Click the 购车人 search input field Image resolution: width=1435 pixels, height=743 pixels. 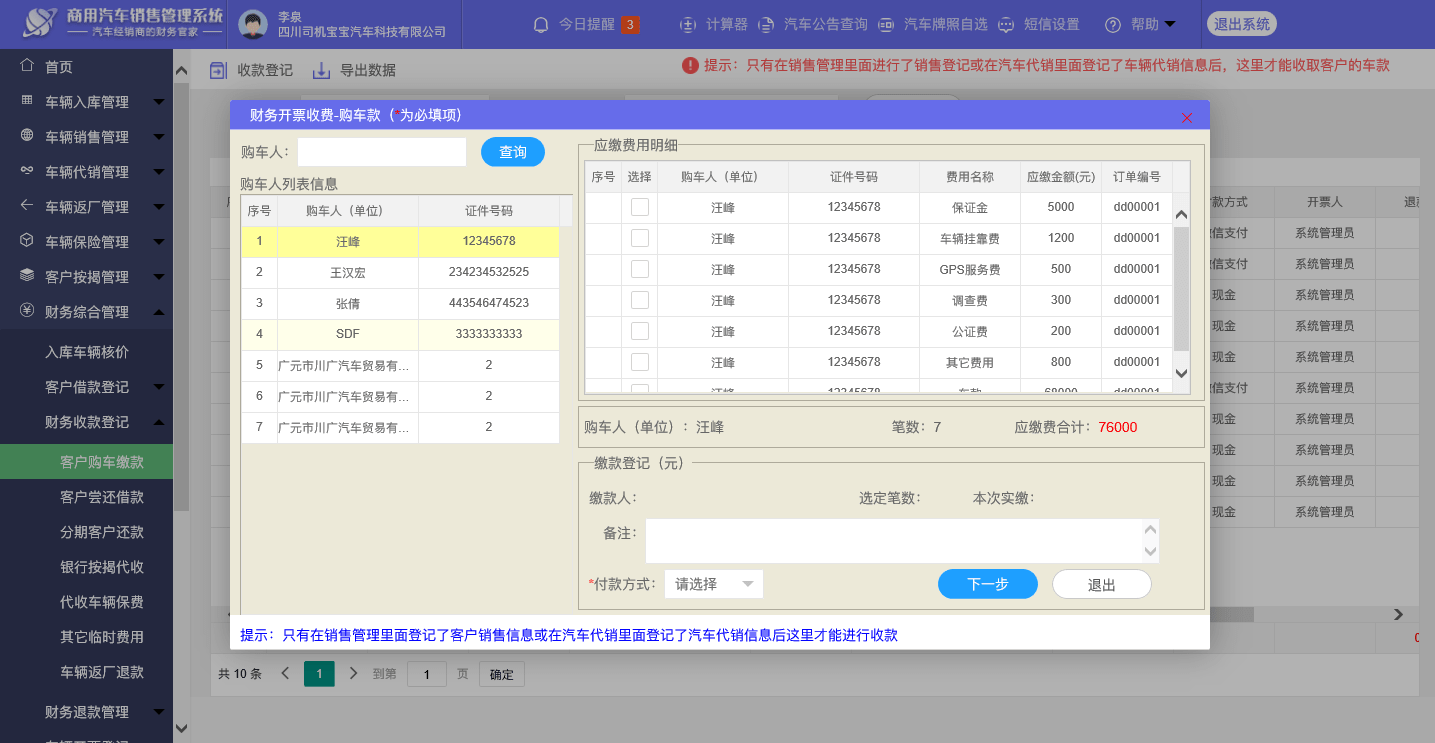point(382,152)
